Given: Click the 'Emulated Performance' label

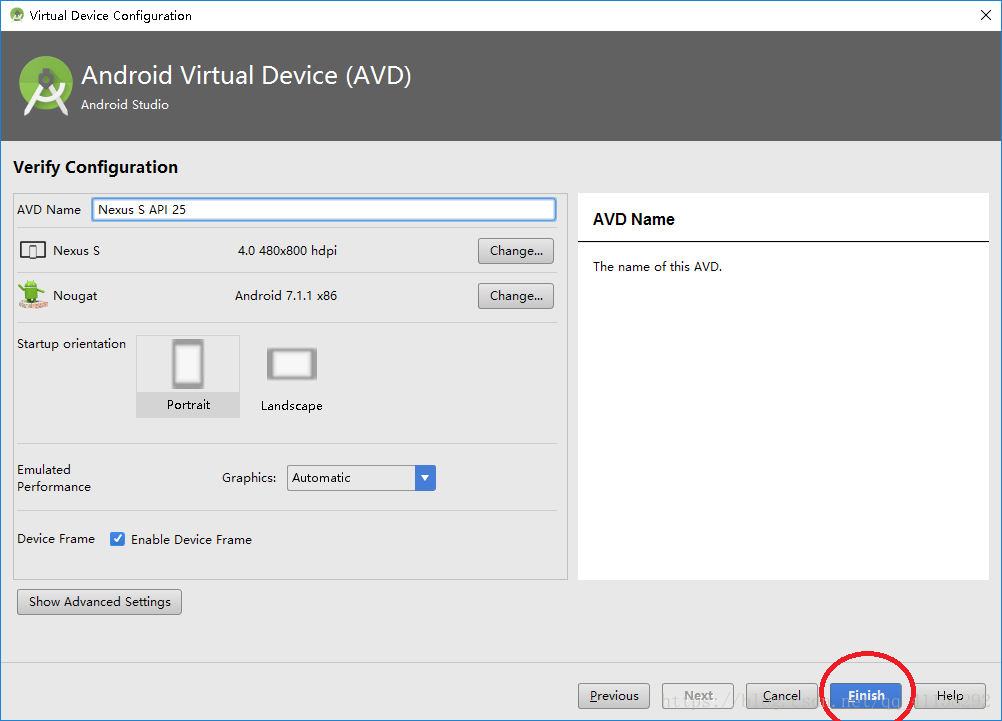Looking at the screenshot, I should (x=54, y=478).
